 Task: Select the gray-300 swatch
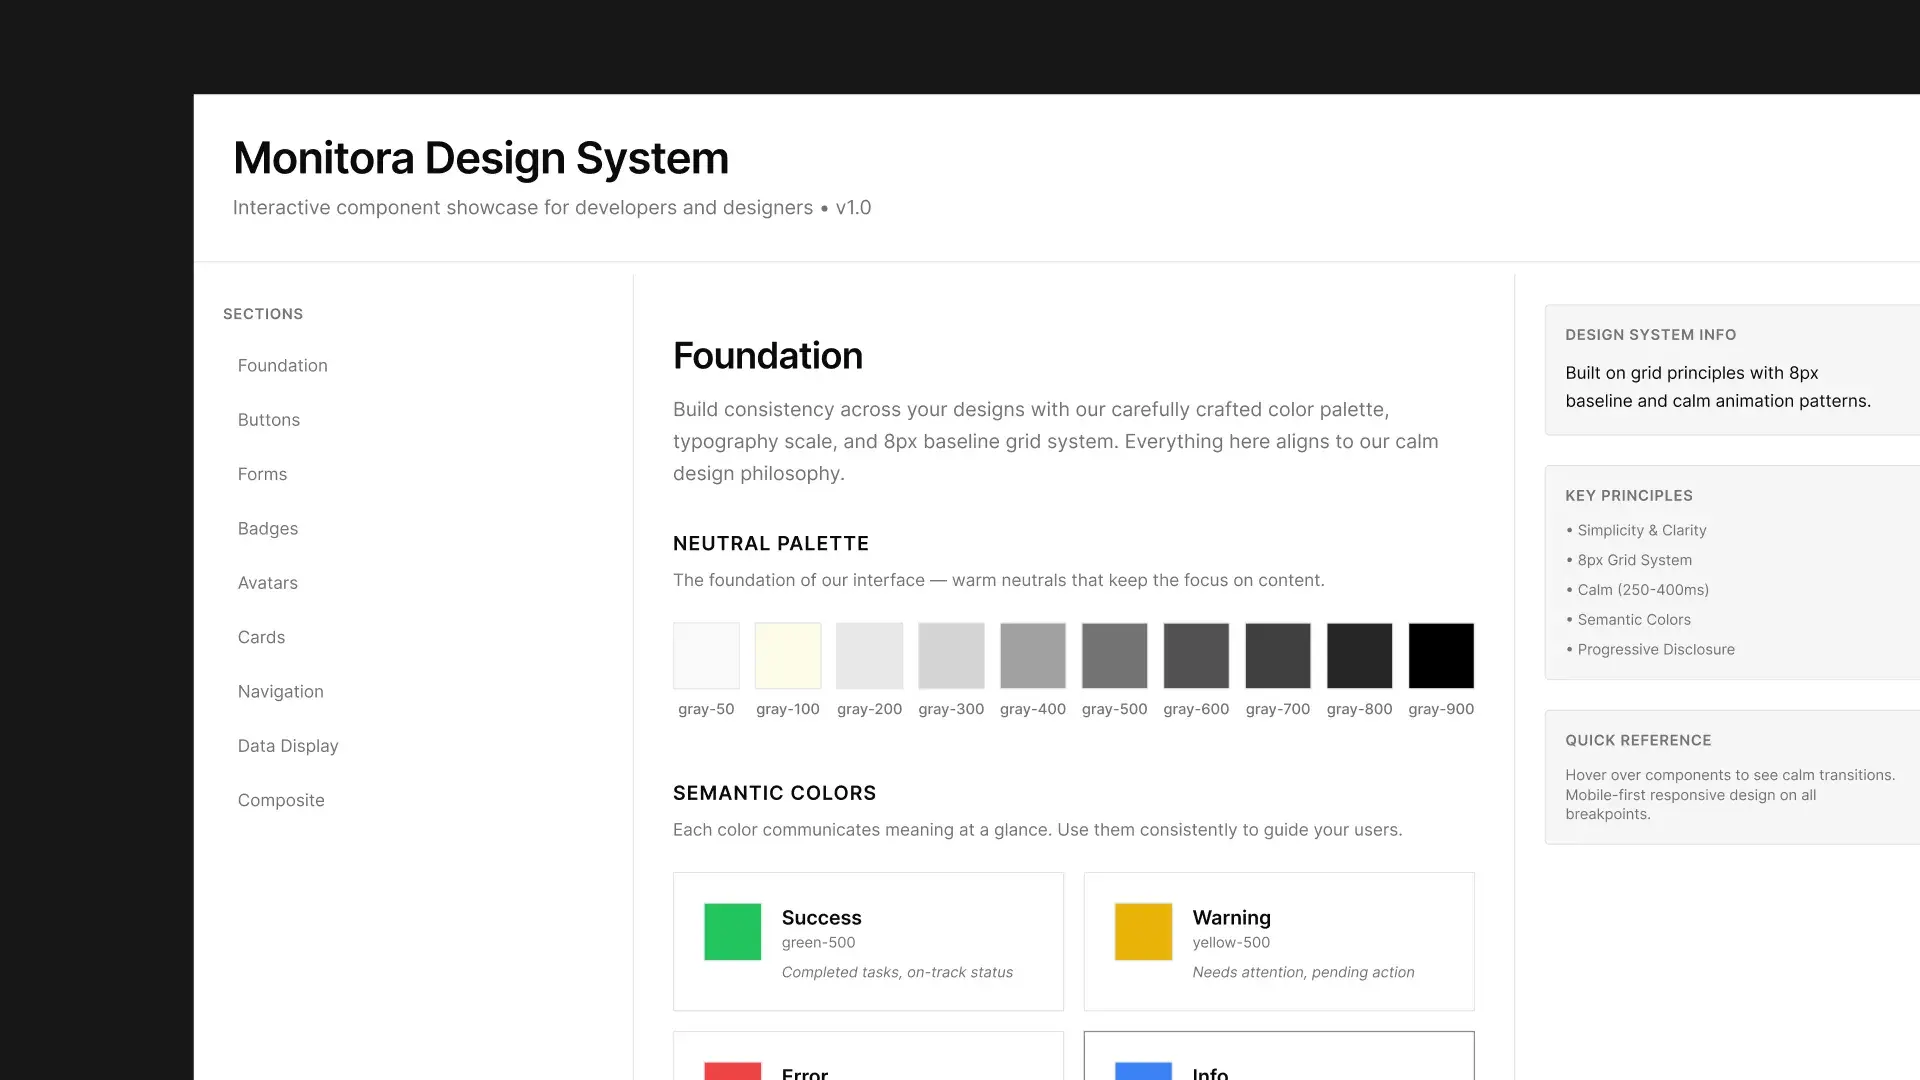[951, 656]
